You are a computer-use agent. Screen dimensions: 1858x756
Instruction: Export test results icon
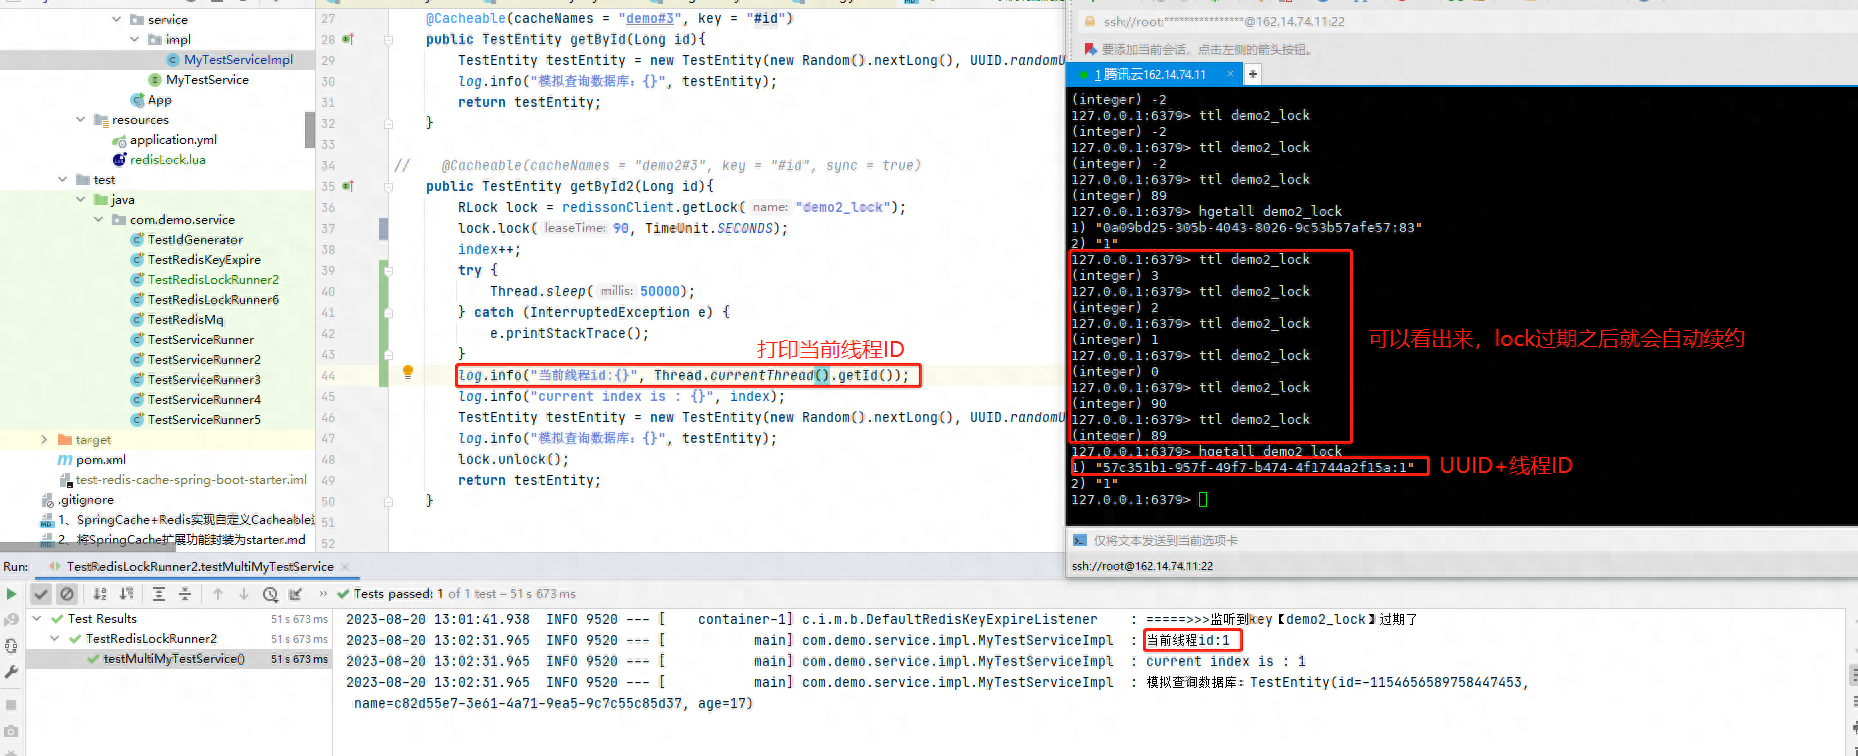click(296, 594)
